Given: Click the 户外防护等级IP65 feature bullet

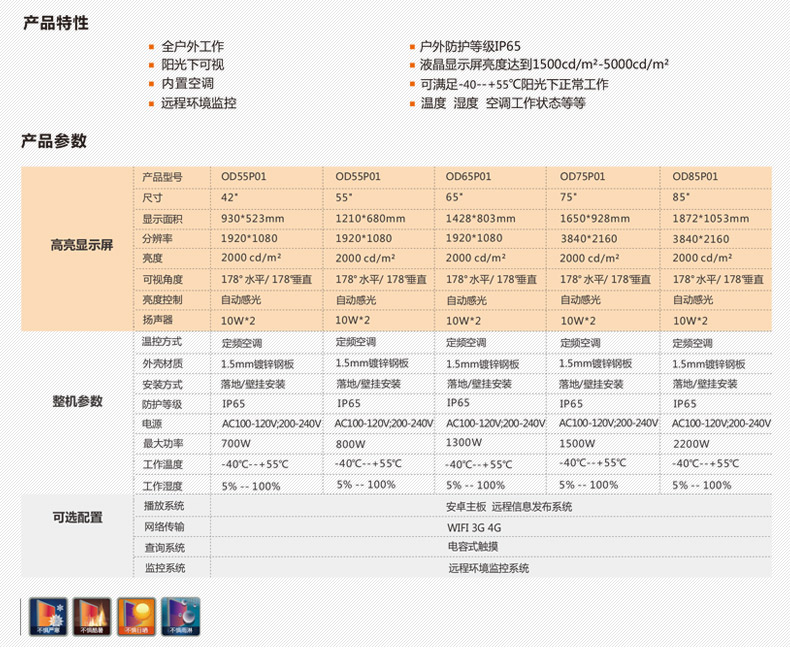Looking at the screenshot, I should [468, 46].
